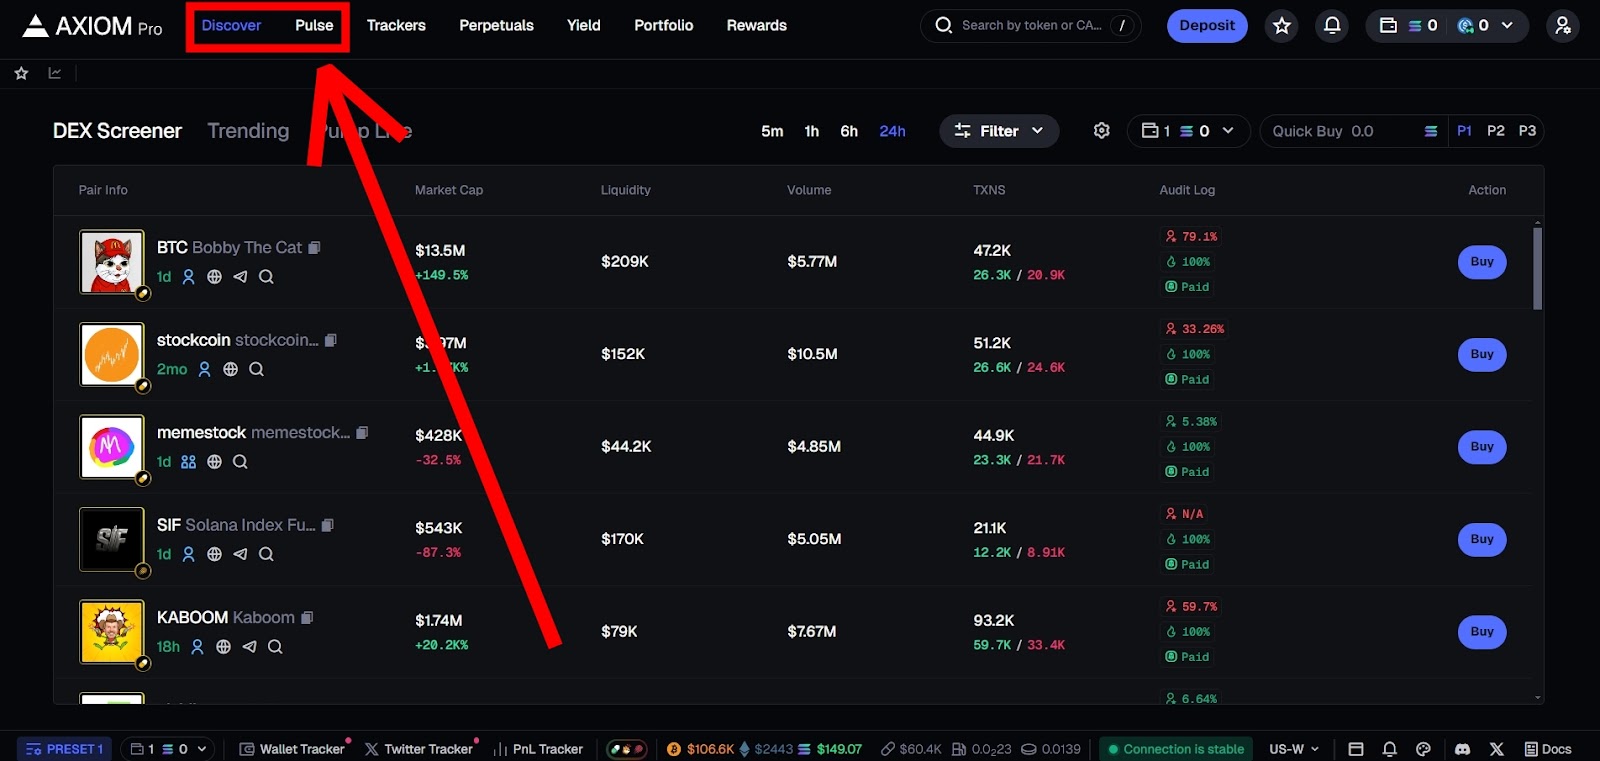This screenshot has height=761, width=1600.
Task: Click the pill tokens icon in footer
Action: coord(627,749)
